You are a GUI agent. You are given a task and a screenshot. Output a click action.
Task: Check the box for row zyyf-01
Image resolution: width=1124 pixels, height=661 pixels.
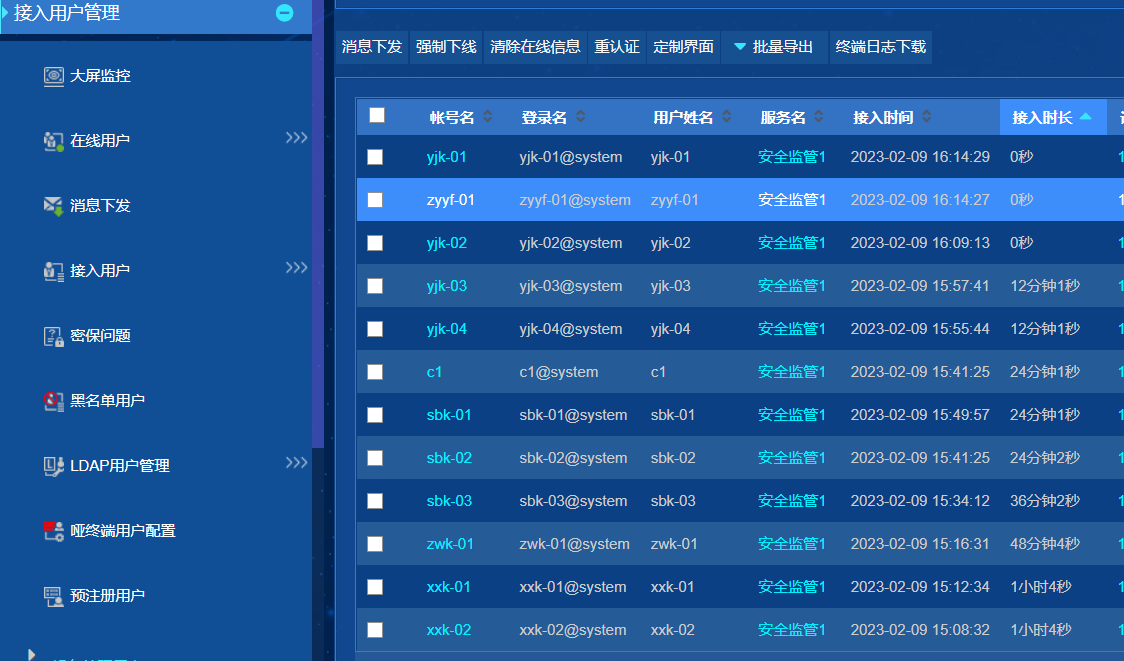375,200
